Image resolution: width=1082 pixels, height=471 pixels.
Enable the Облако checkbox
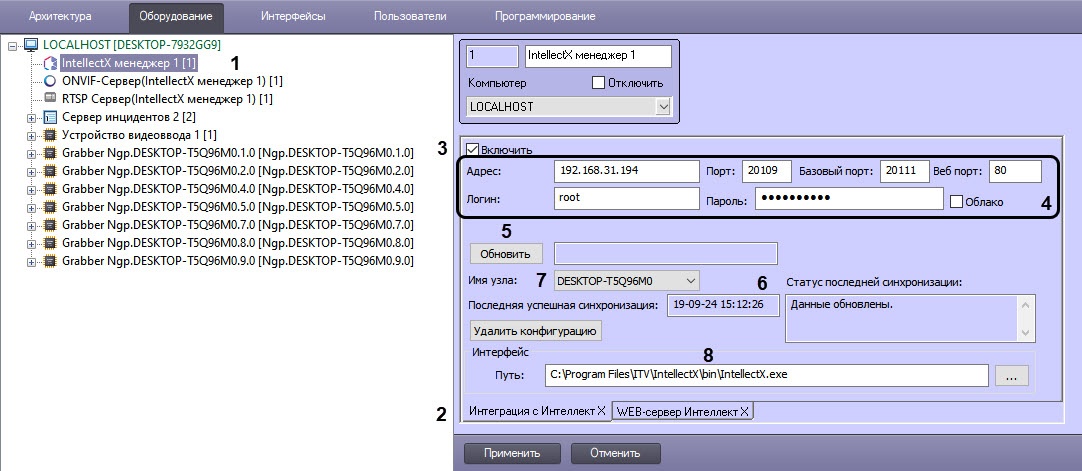click(x=956, y=201)
